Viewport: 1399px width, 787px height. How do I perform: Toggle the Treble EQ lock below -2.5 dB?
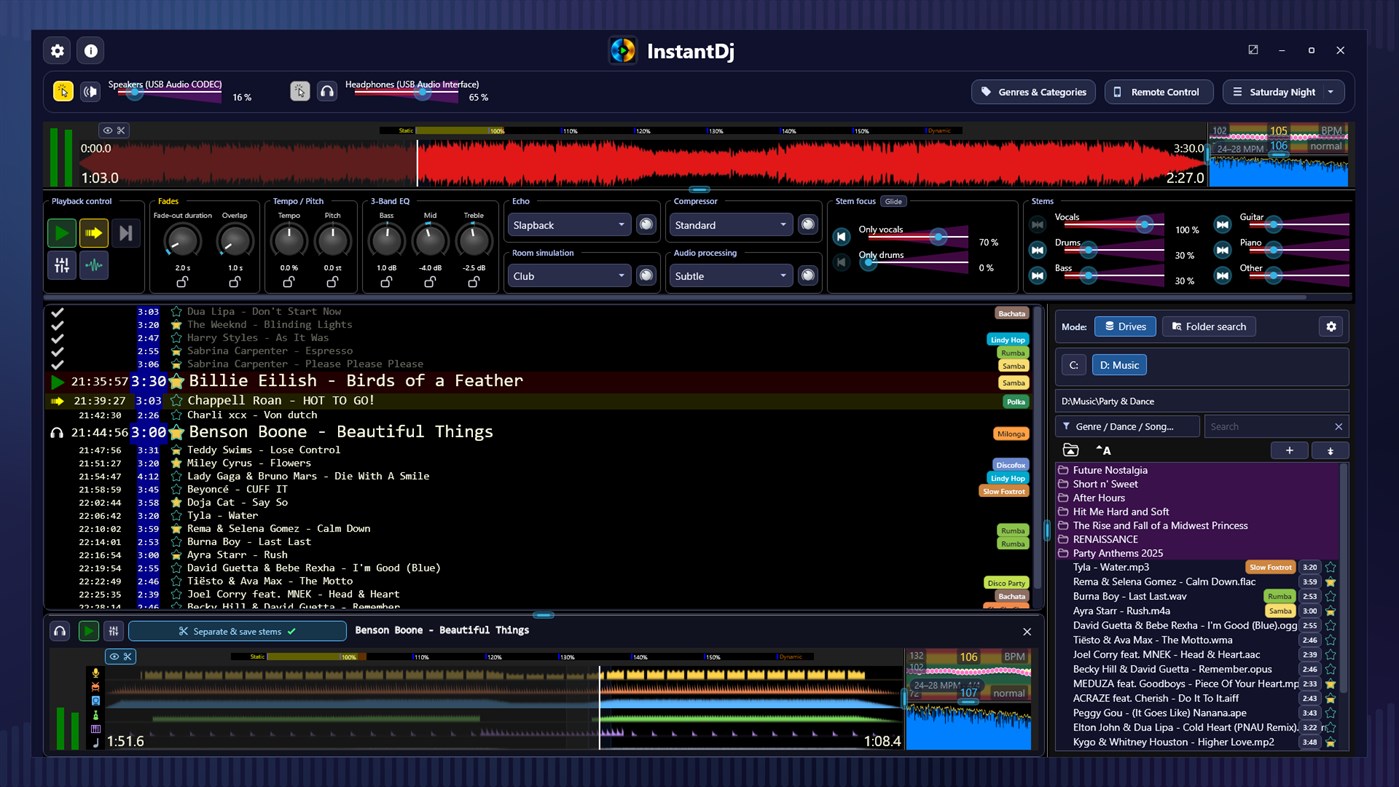(x=474, y=283)
